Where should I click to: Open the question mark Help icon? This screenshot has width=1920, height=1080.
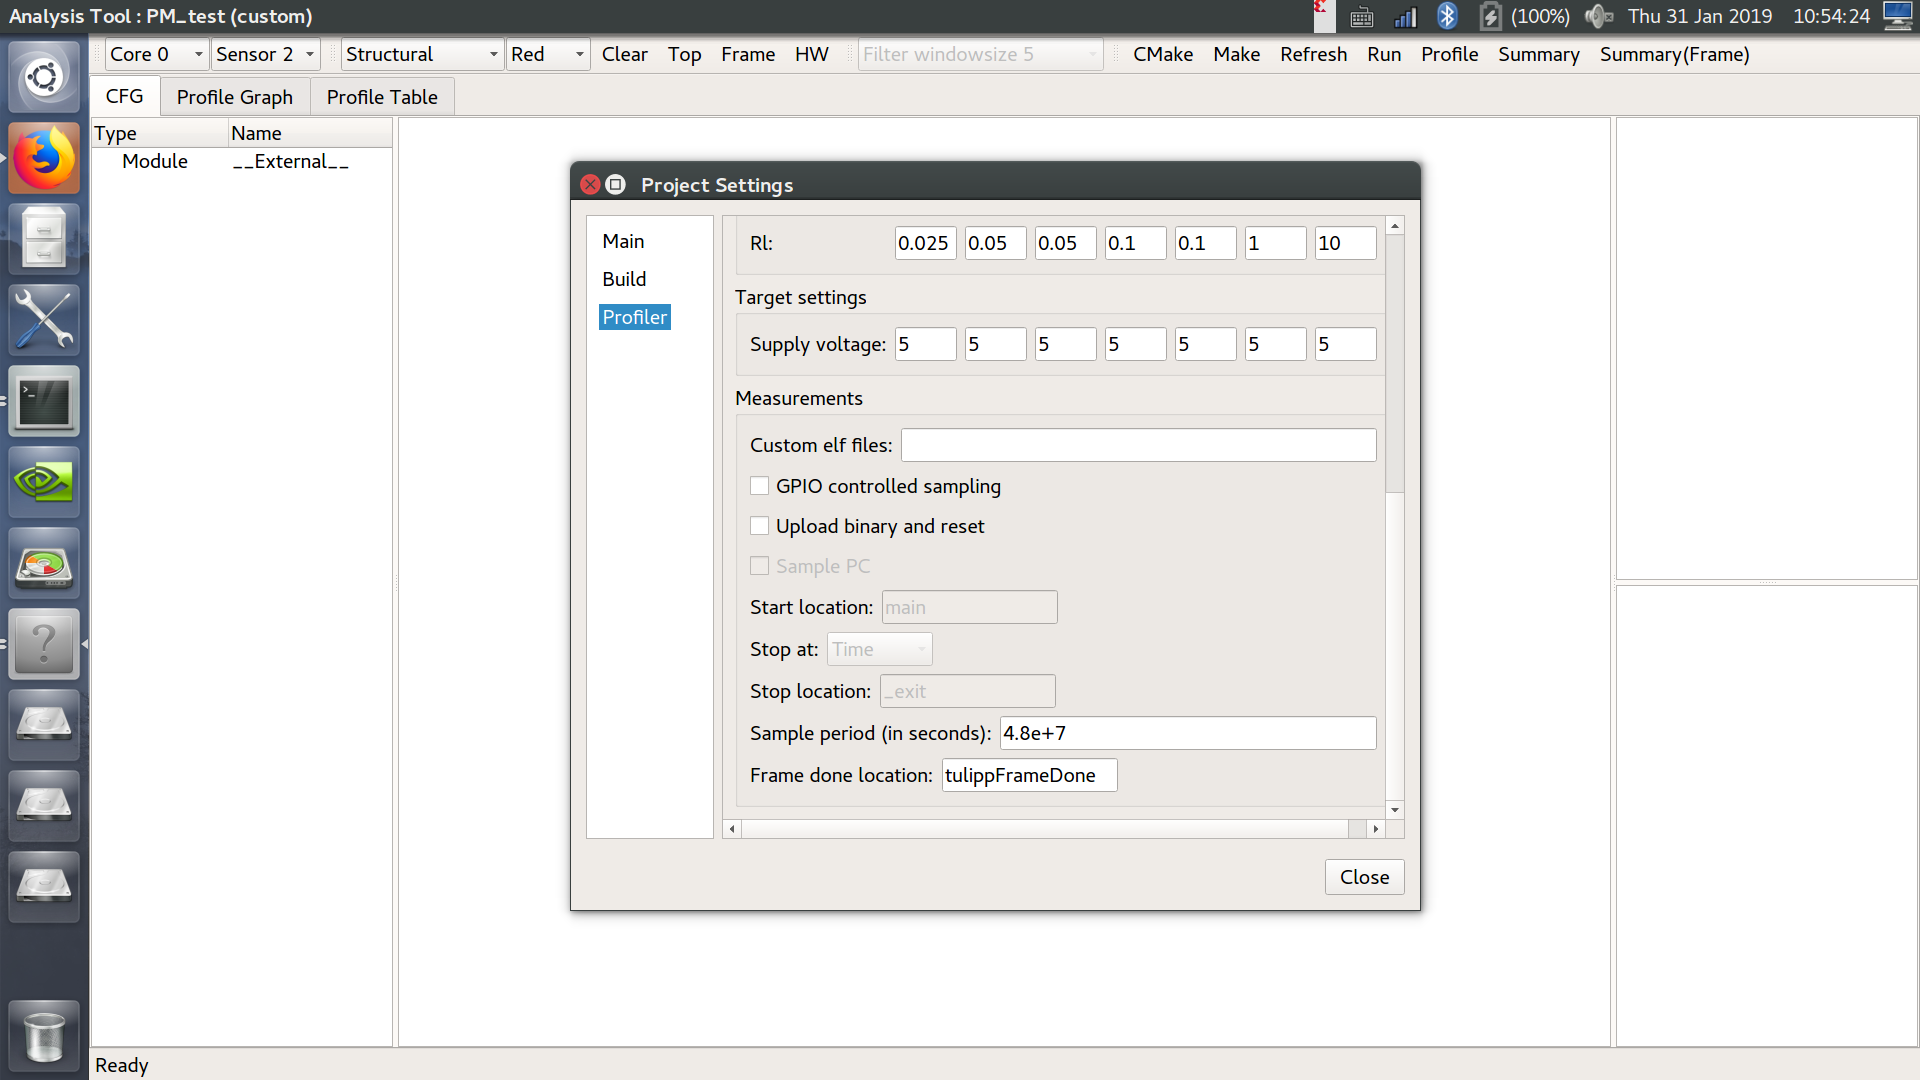(44, 645)
